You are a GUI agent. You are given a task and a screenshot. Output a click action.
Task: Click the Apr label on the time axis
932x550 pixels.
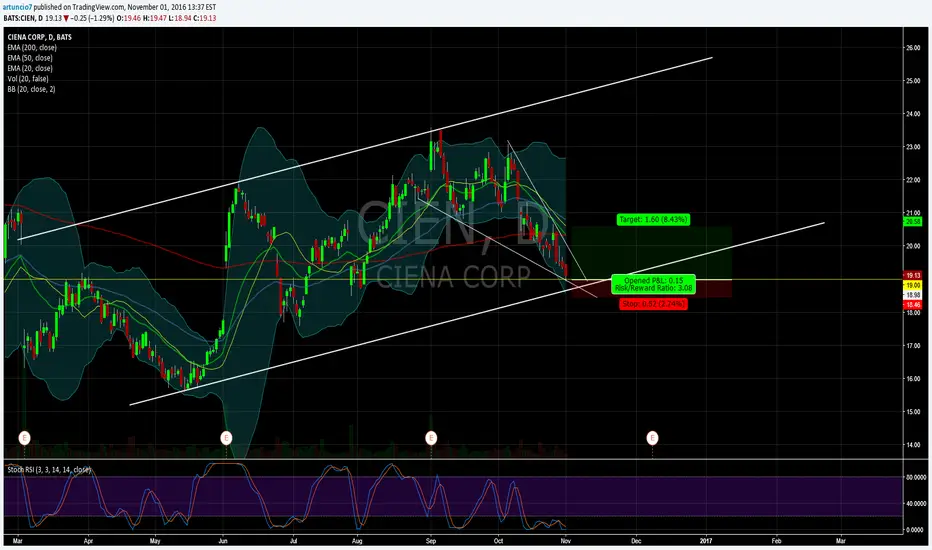click(89, 541)
